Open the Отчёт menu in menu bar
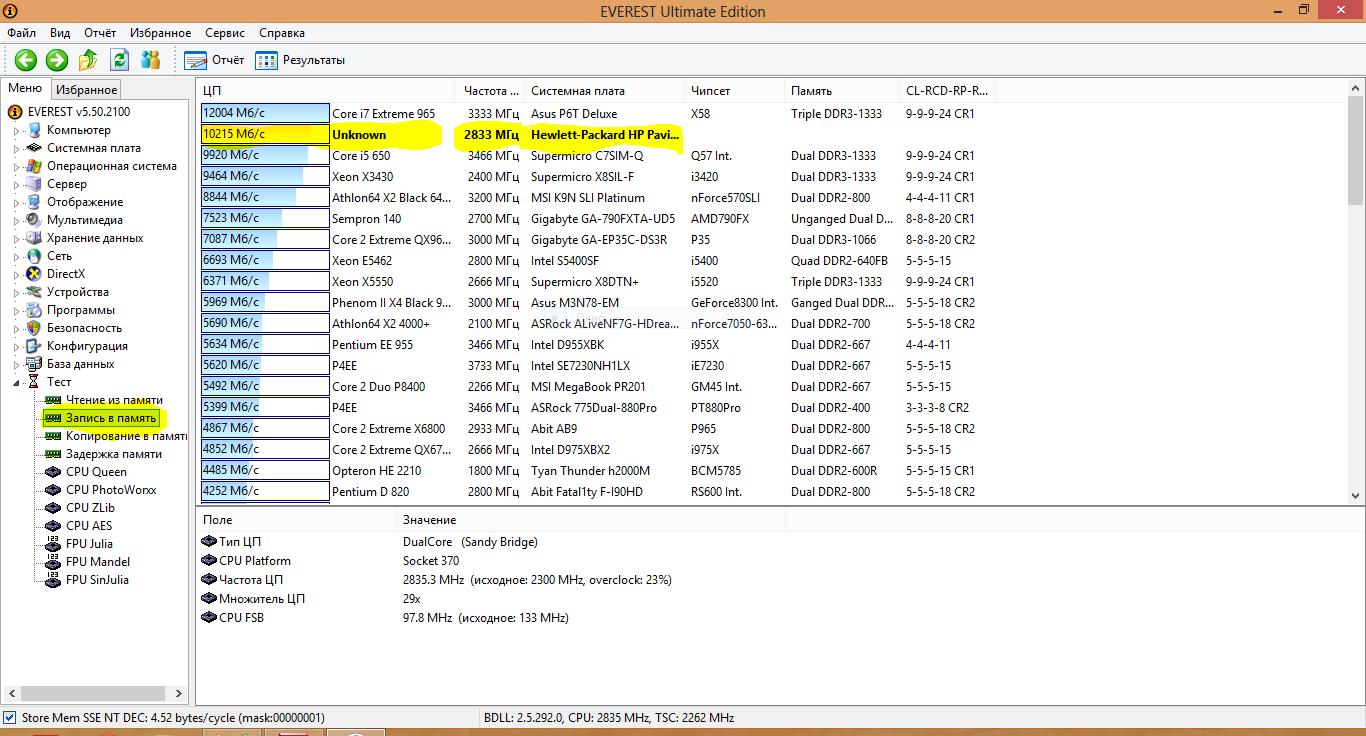 [x=100, y=33]
